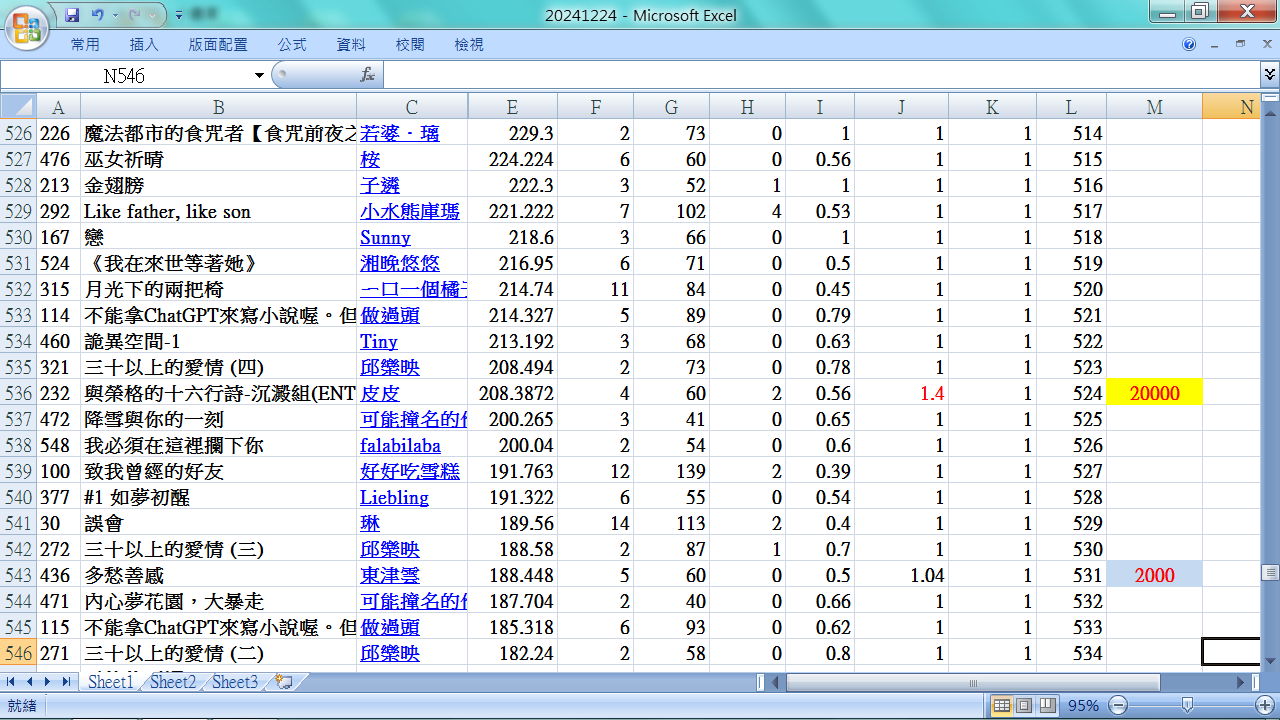Viewport: 1280px width, 720px height.
Task: Click the vertical scrollbar thumb
Action: (x=1270, y=573)
